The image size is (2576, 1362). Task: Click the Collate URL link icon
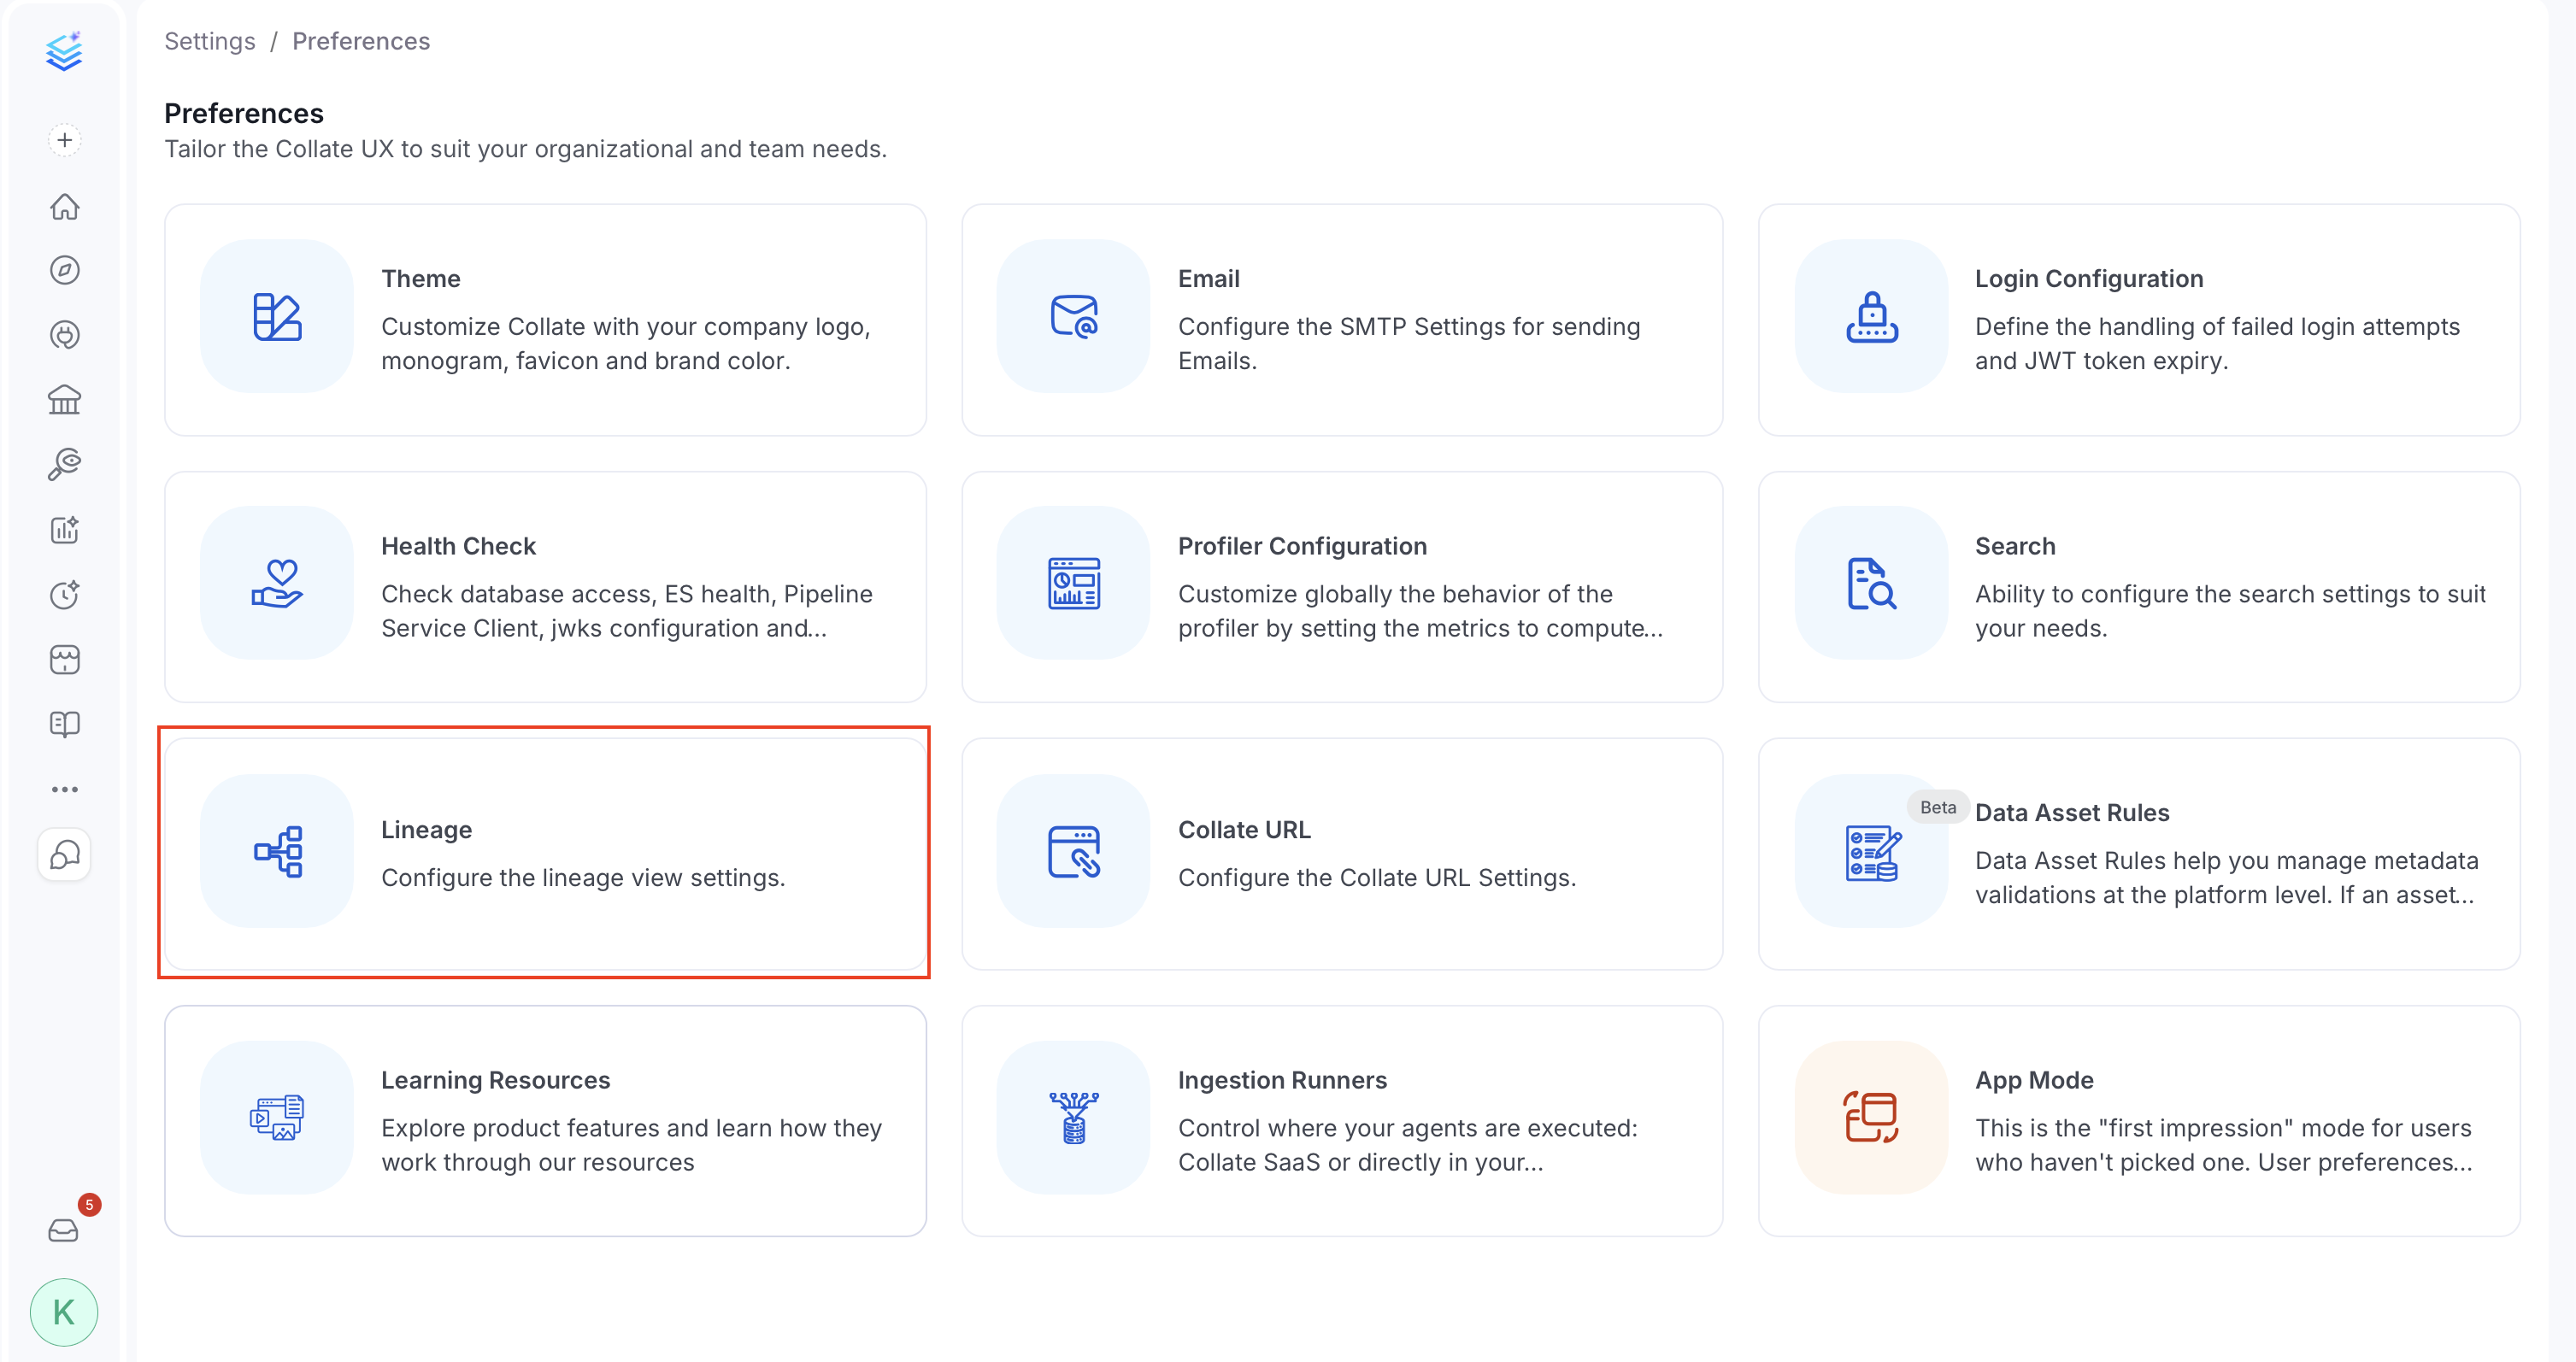[1074, 851]
